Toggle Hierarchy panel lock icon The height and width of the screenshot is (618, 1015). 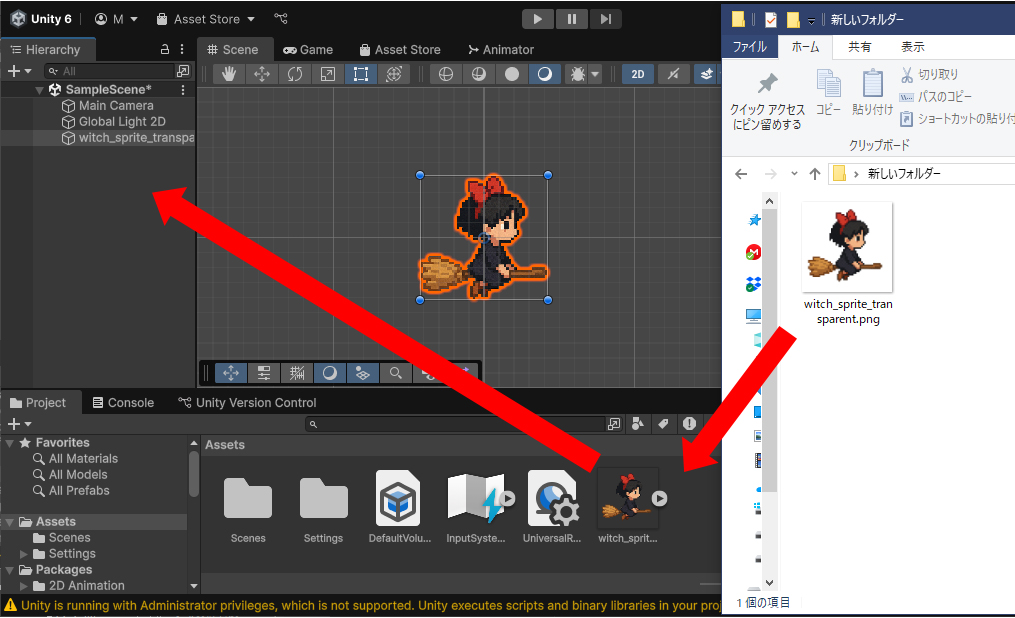(x=164, y=49)
